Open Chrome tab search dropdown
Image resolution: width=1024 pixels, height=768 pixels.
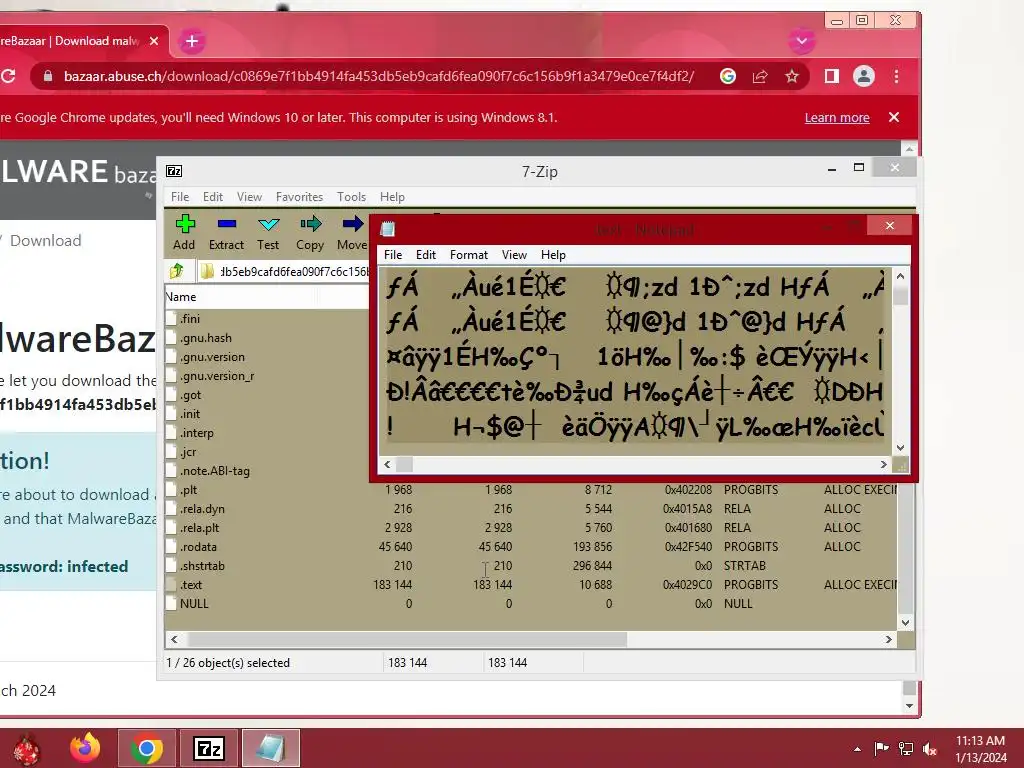pos(802,41)
